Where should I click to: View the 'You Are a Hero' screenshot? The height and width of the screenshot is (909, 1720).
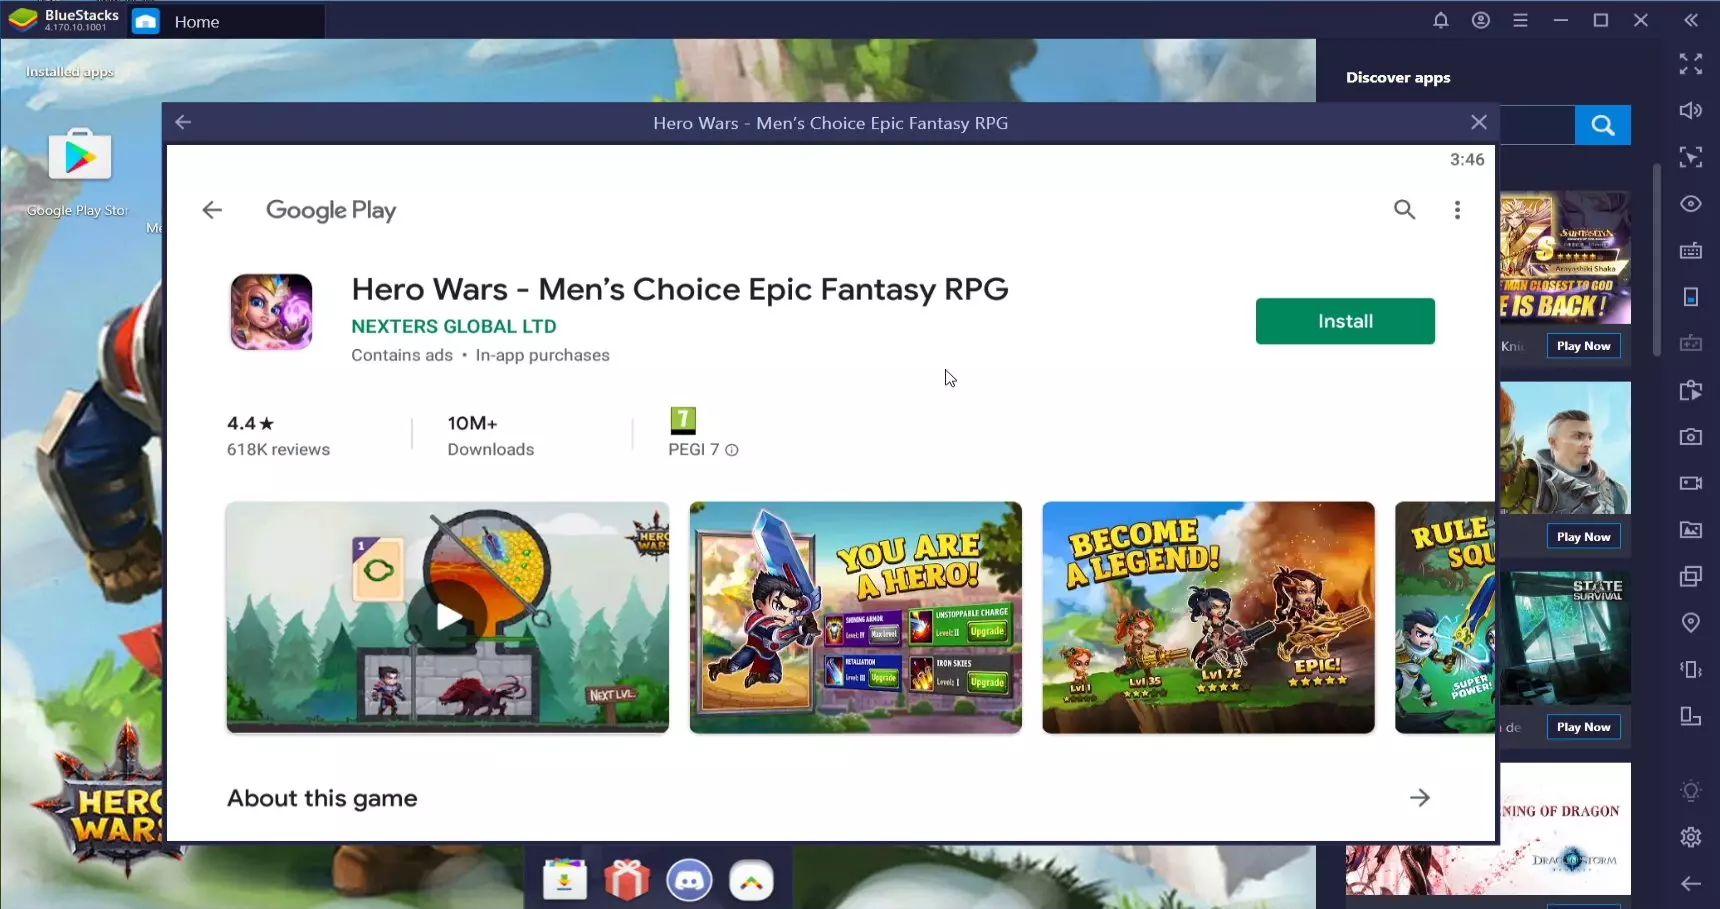tap(855, 617)
